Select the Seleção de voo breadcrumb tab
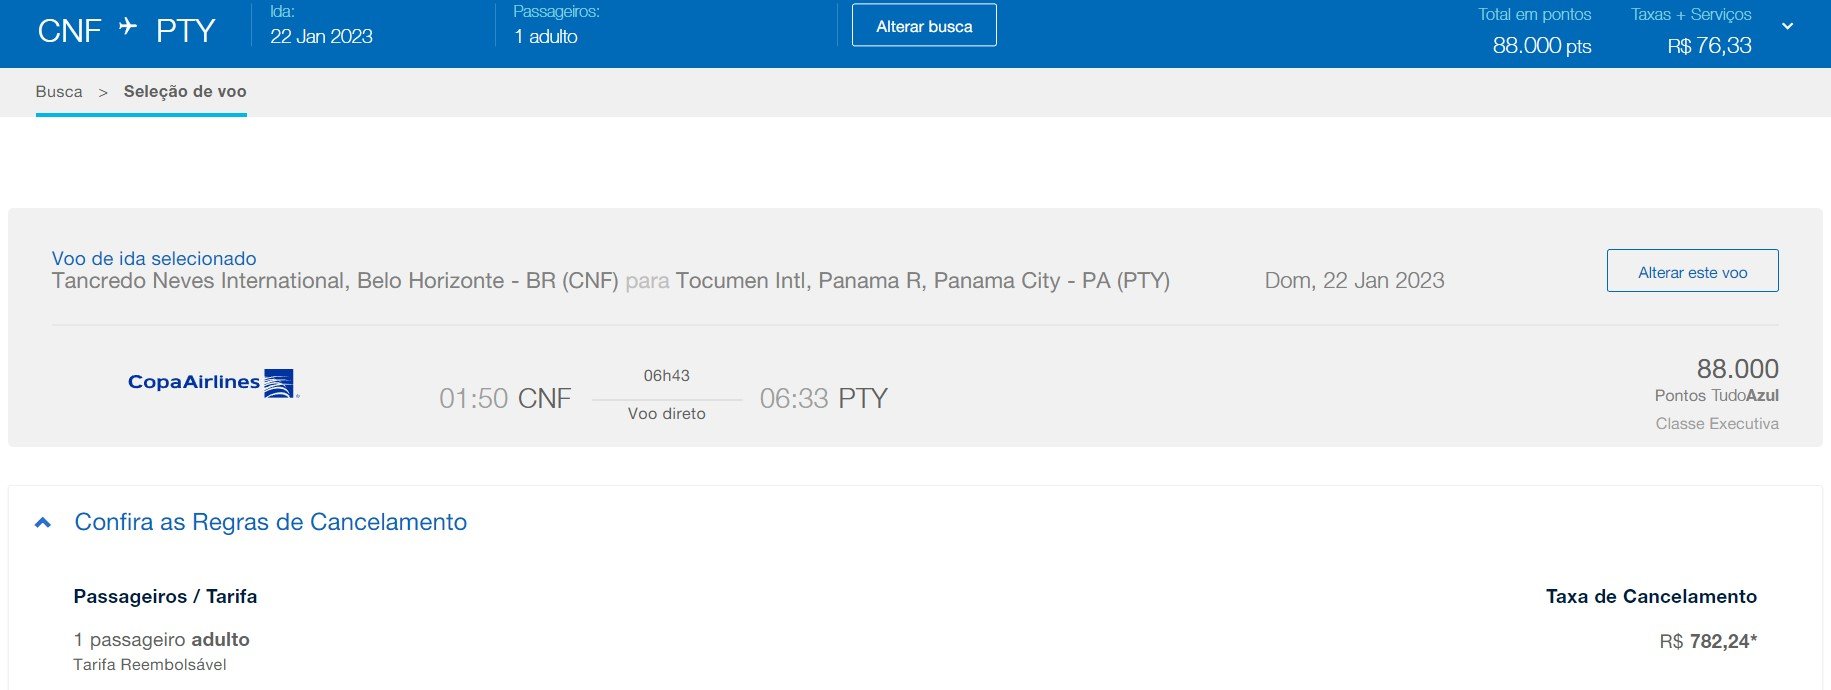The image size is (1831, 690). 185,92
